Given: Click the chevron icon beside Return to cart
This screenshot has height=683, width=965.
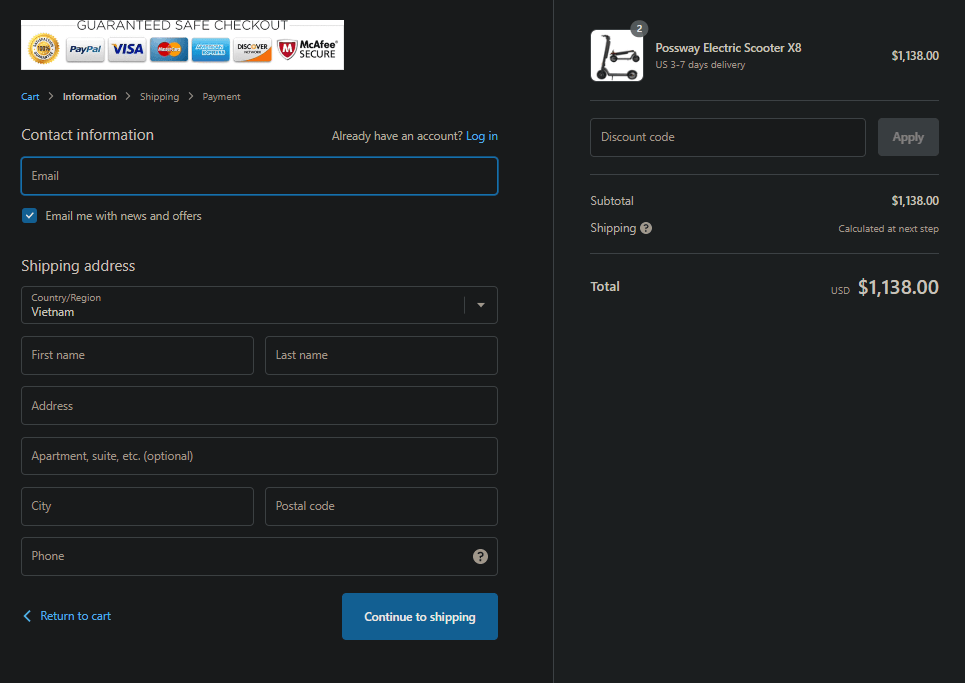Looking at the screenshot, I should [x=27, y=616].
